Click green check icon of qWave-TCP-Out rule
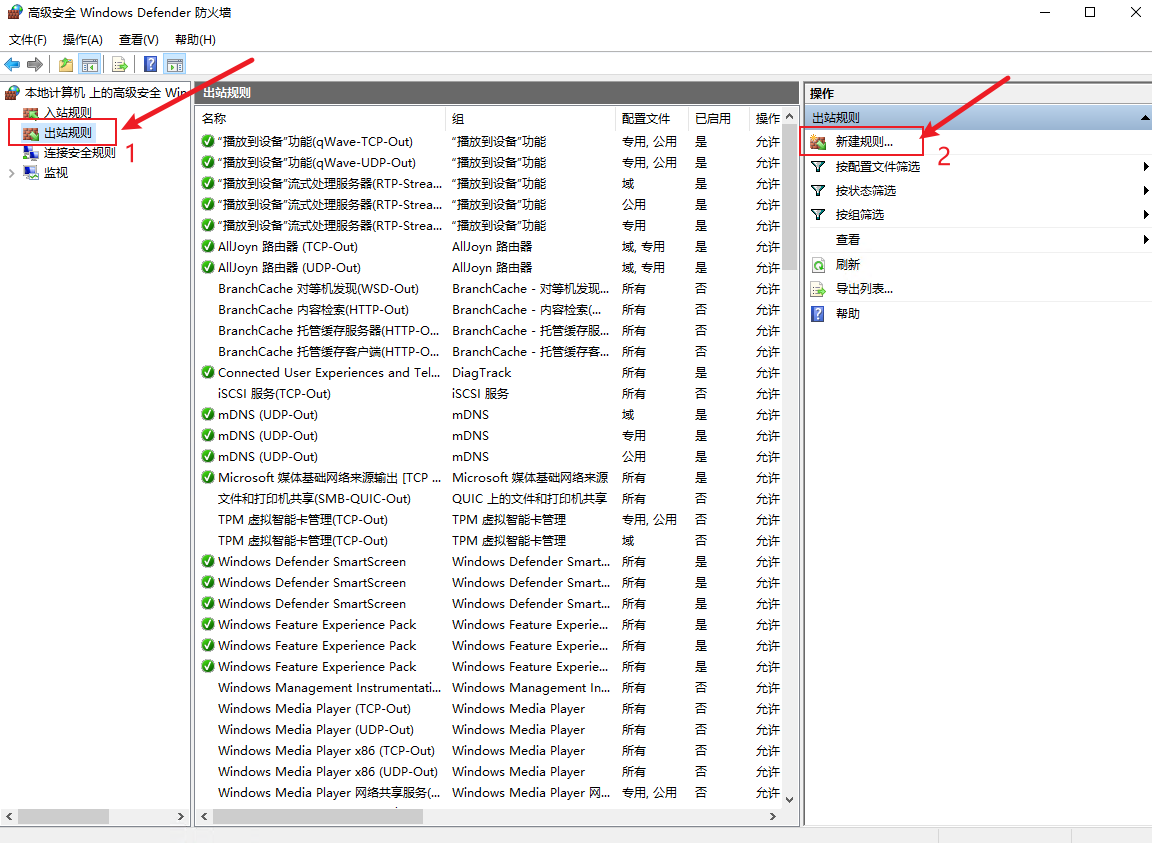Viewport: 1152px width, 843px height. [208, 141]
